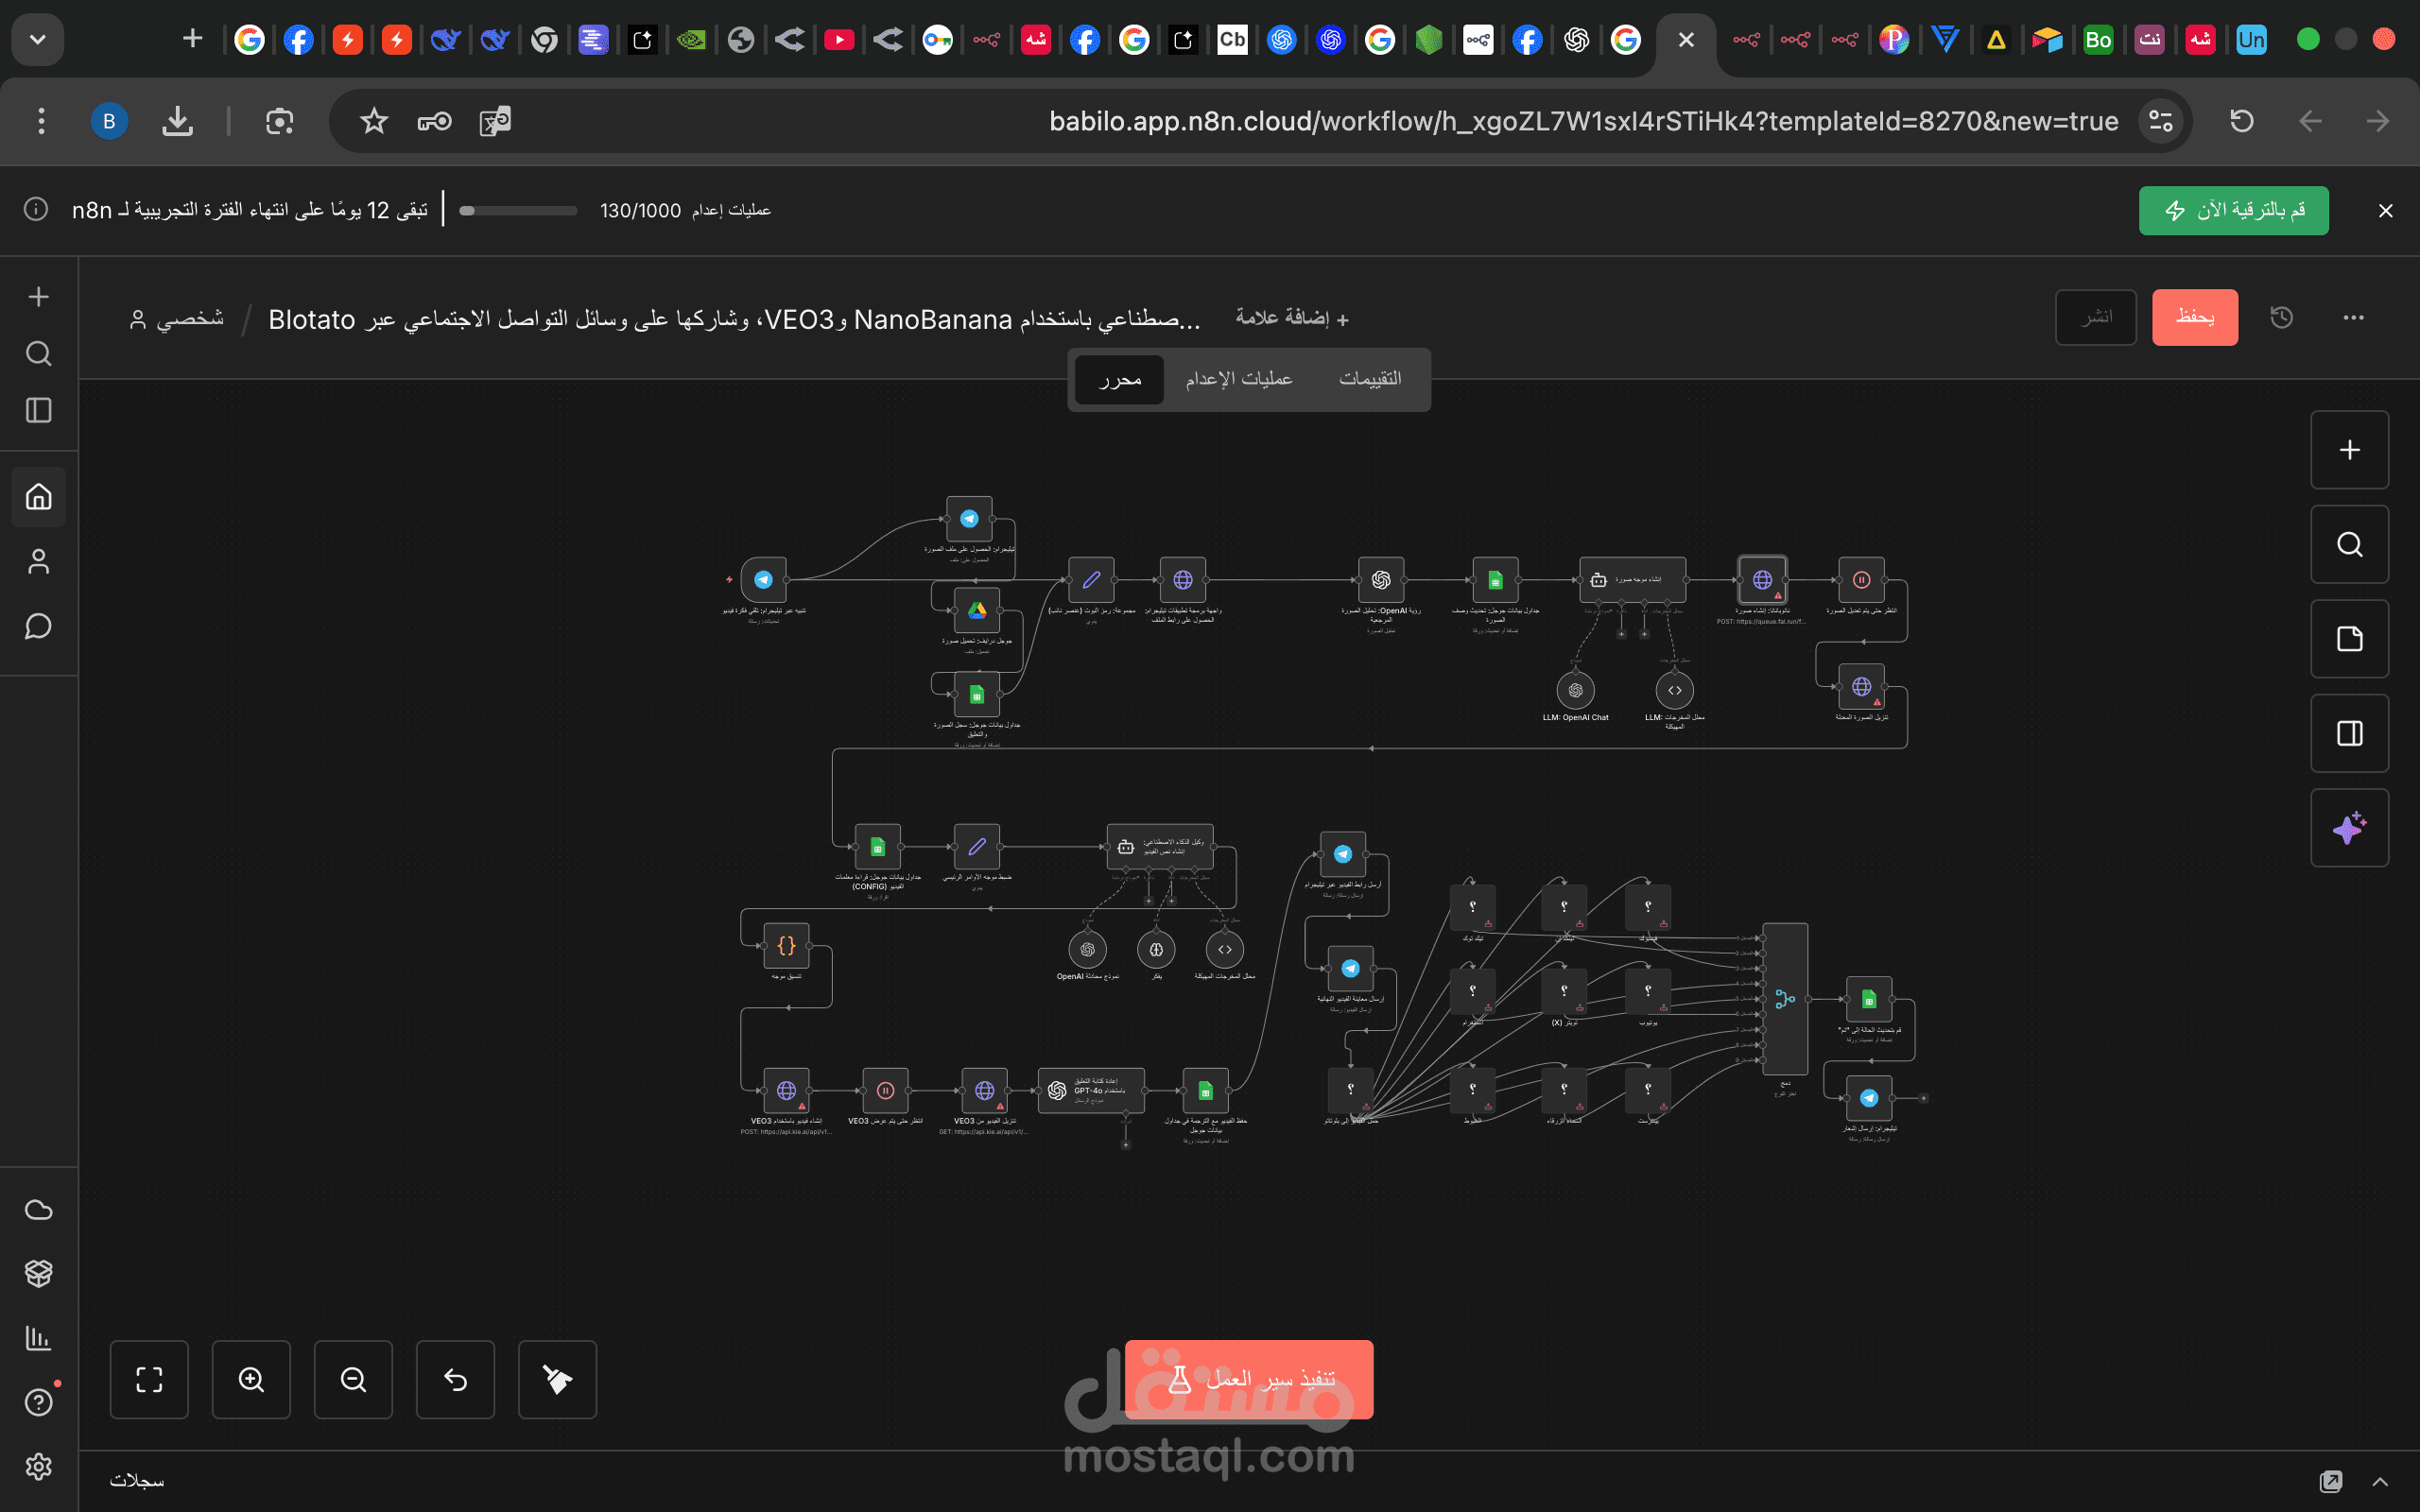Open the three-dots workflow options menu

tap(2353, 318)
